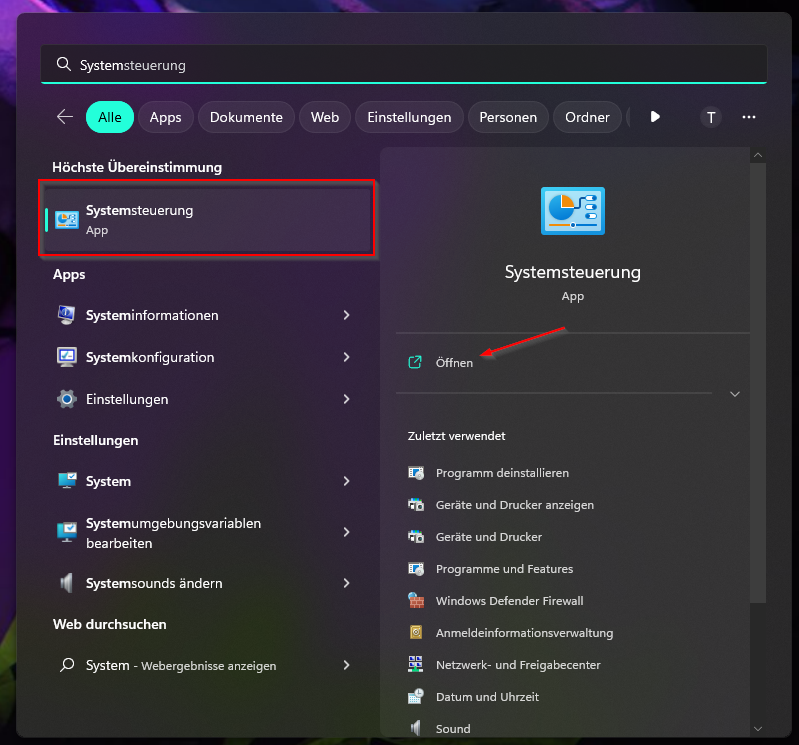The width and height of the screenshot is (799, 745).
Task: Expand Systemsounds ändern chevron
Action: pyautogui.click(x=347, y=583)
